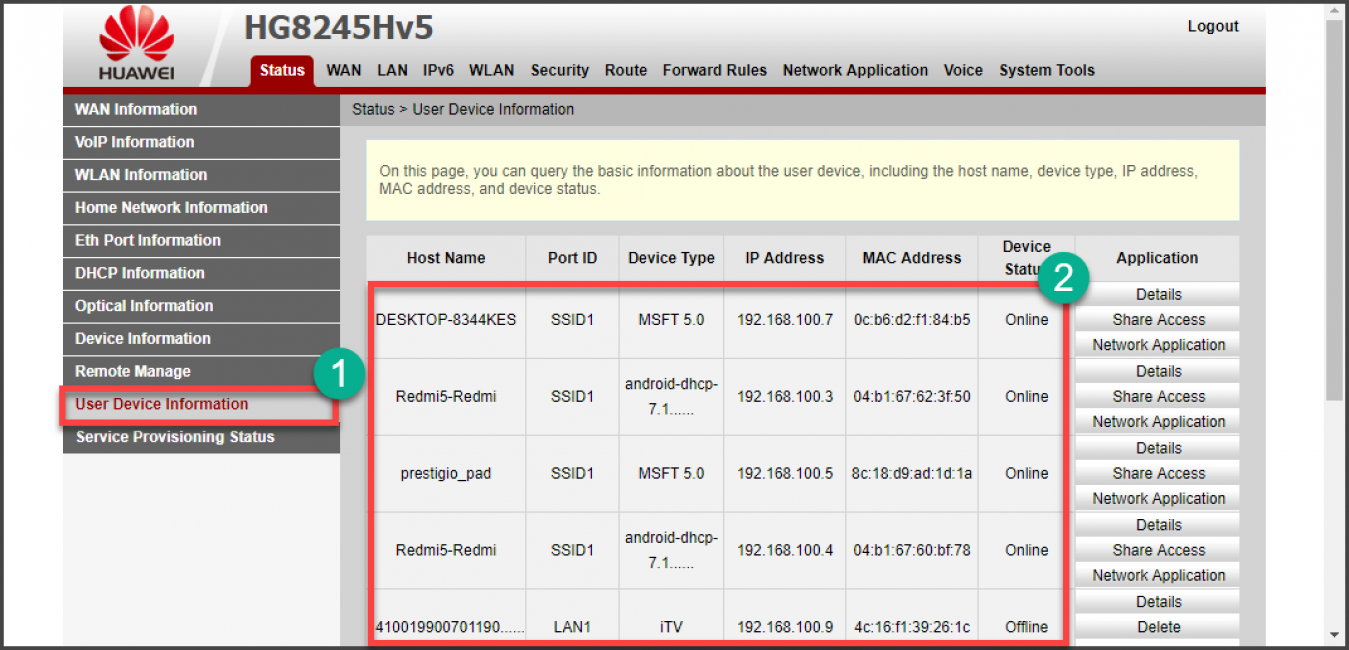Click MAC address 0c:b6:d2:f1:84:b5
The image size is (1349, 650).
click(911, 321)
